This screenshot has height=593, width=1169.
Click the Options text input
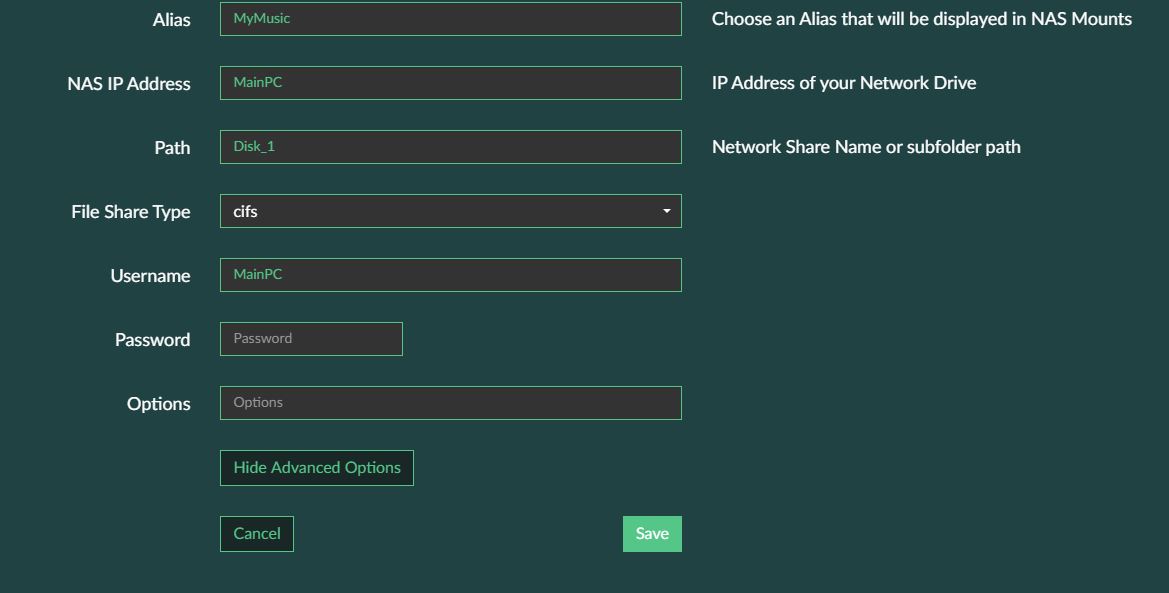[x=450, y=403]
